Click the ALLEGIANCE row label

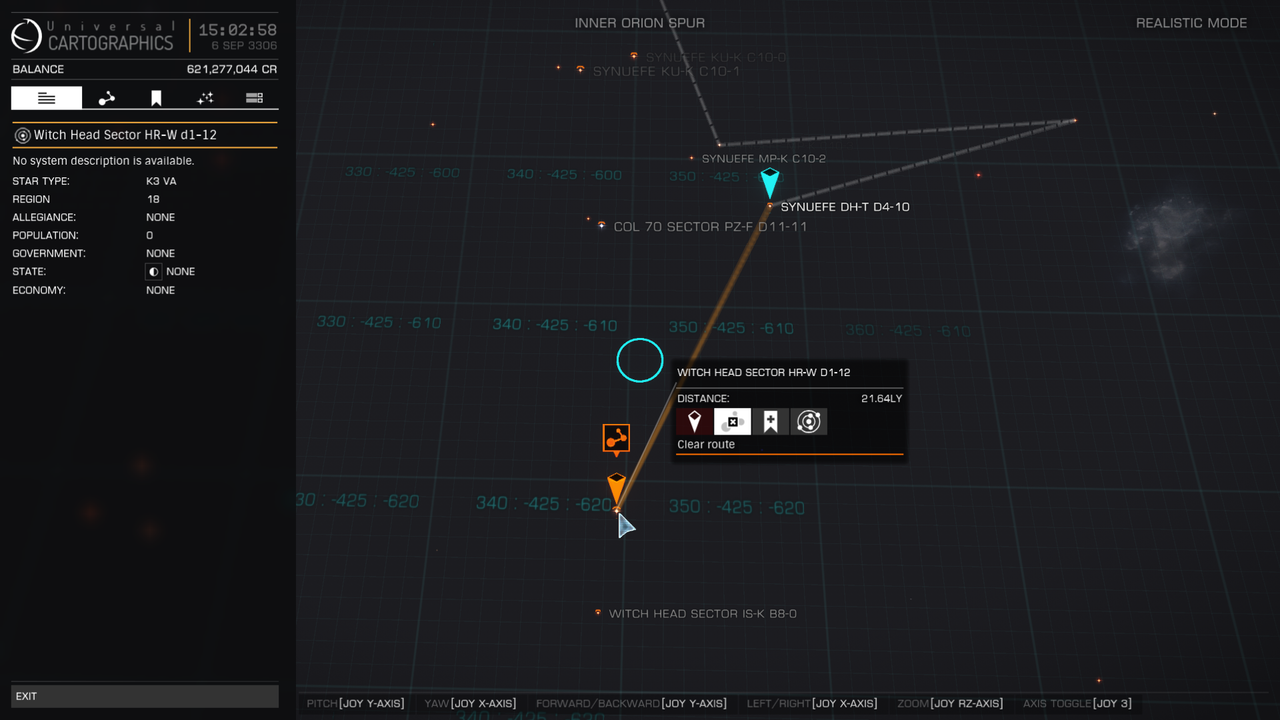coord(44,218)
